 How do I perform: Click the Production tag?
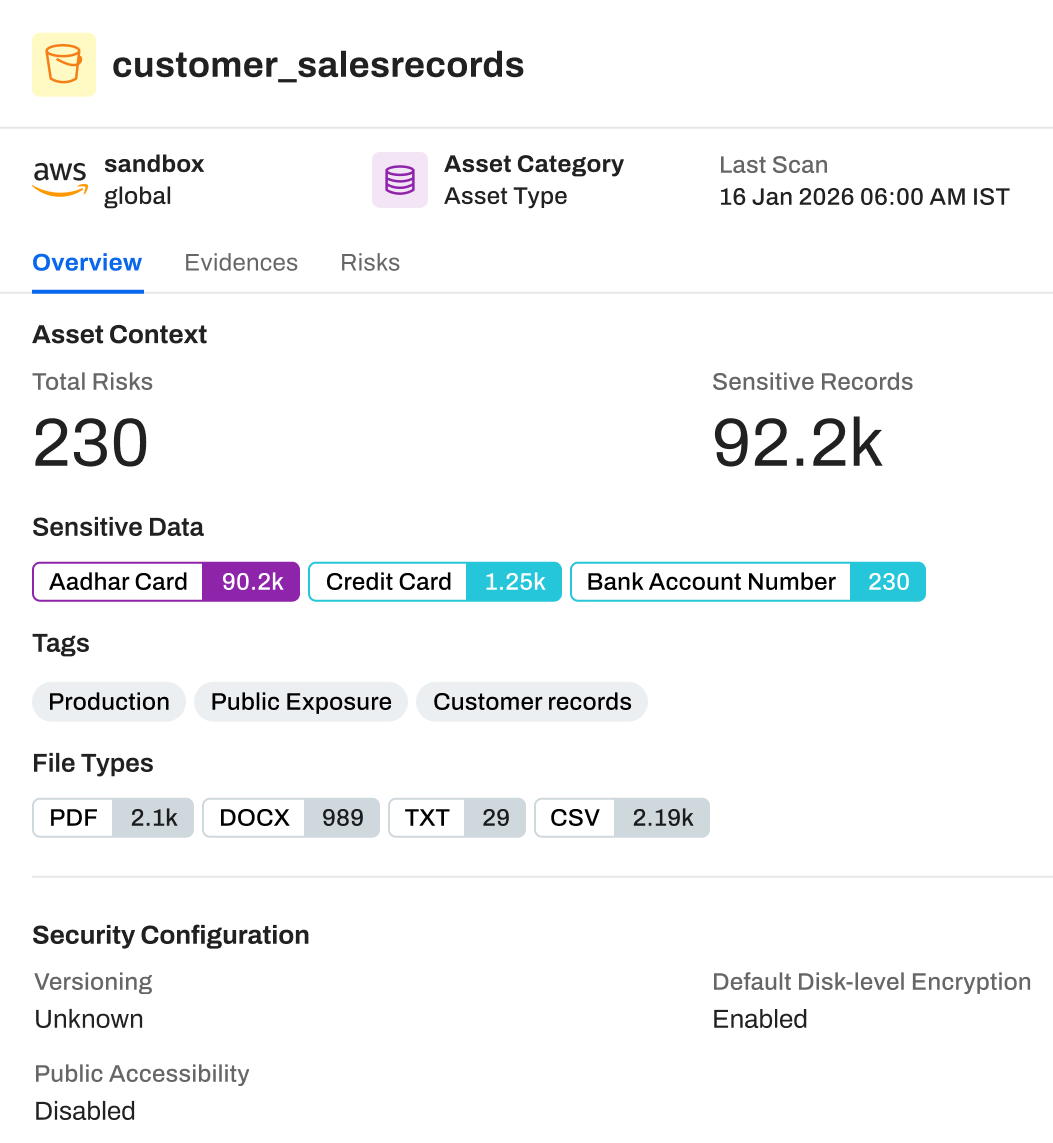coord(109,701)
